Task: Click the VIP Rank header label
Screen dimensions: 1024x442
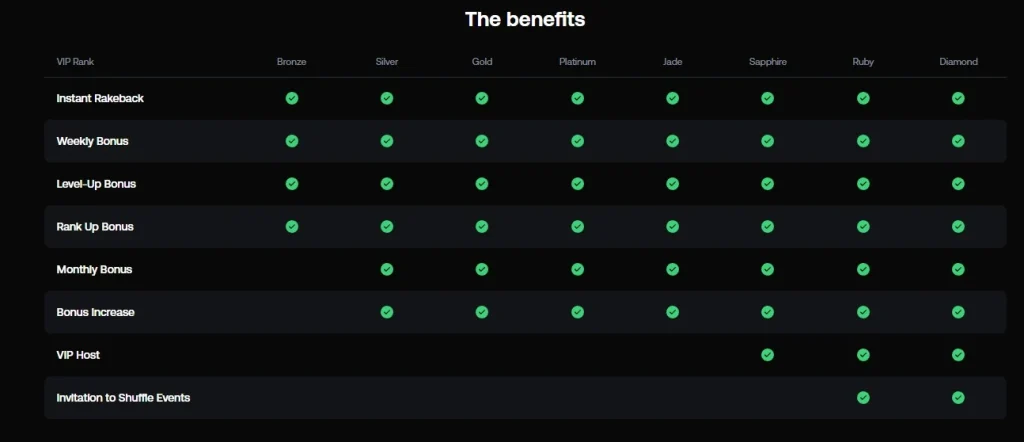Action: 75,62
